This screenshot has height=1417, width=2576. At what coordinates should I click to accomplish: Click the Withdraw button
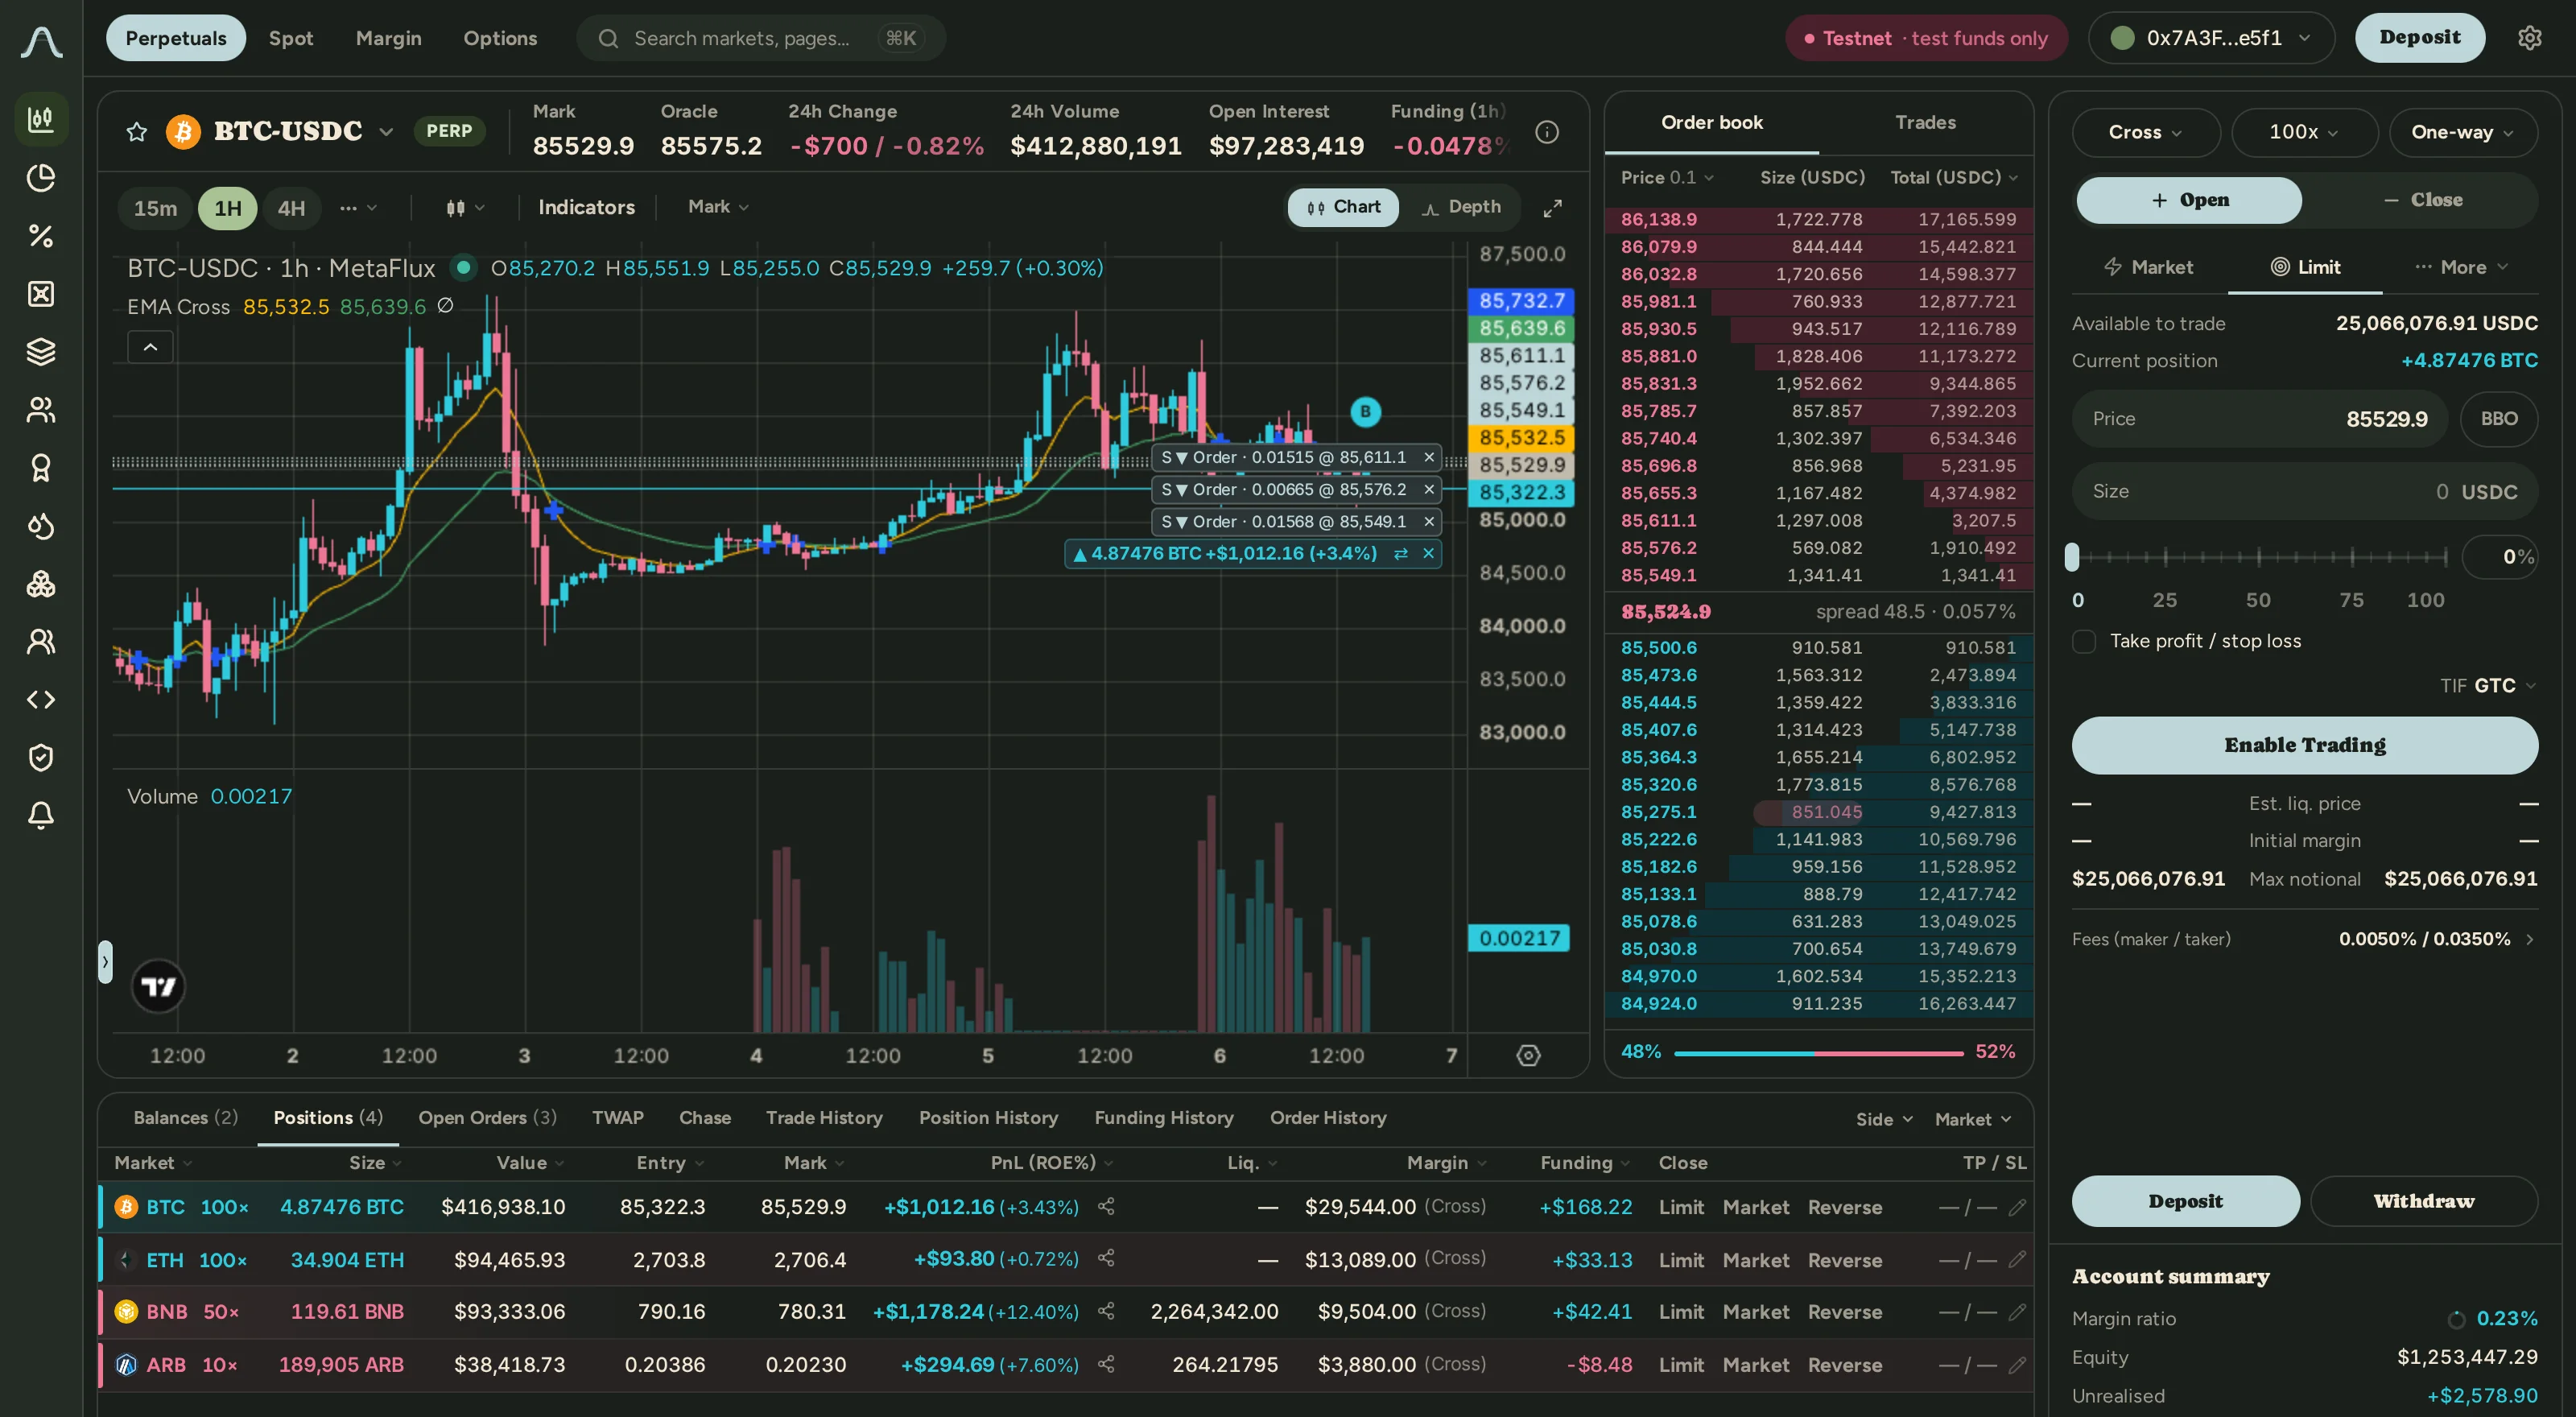(x=2423, y=1201)
